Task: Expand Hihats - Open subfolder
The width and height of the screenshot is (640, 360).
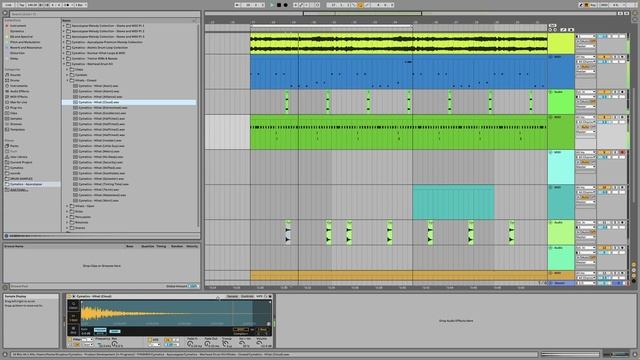Action: point(67,206)
